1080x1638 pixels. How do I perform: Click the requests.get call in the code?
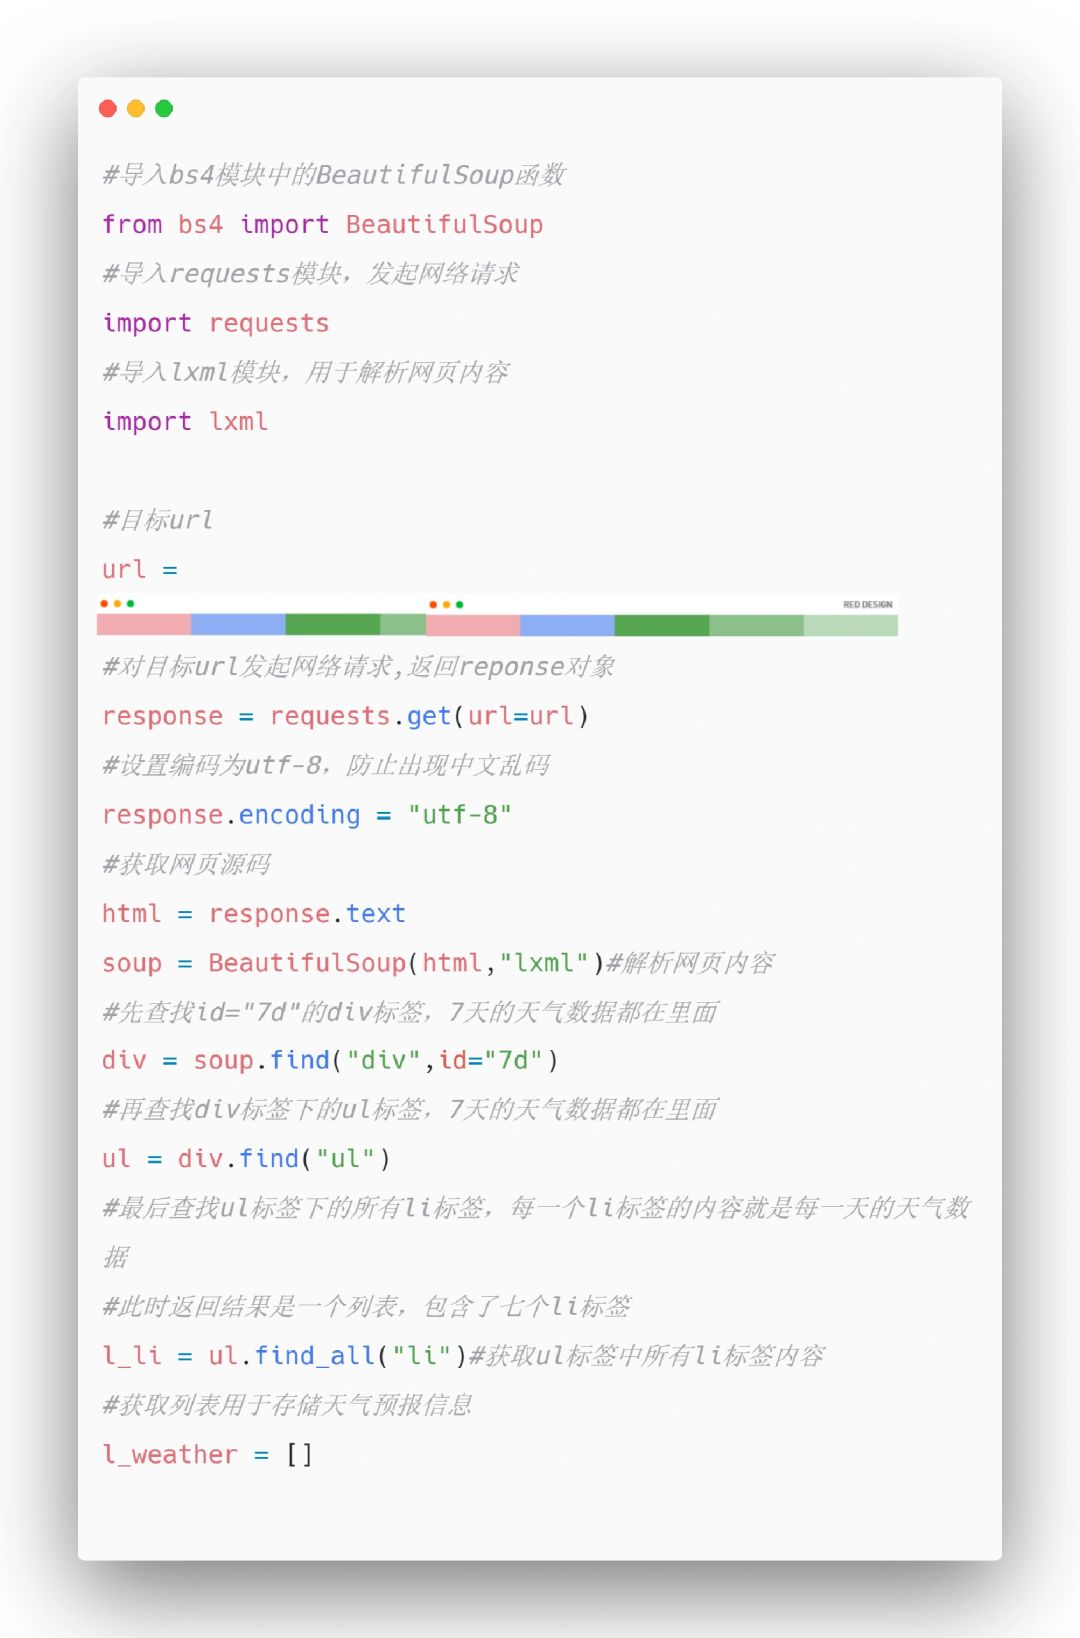360,716
